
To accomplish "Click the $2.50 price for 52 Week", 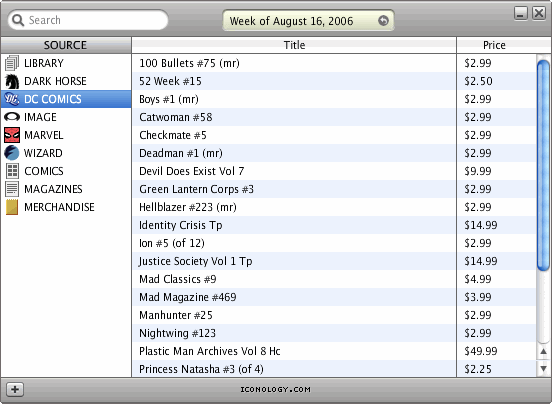I will [478, 81].
